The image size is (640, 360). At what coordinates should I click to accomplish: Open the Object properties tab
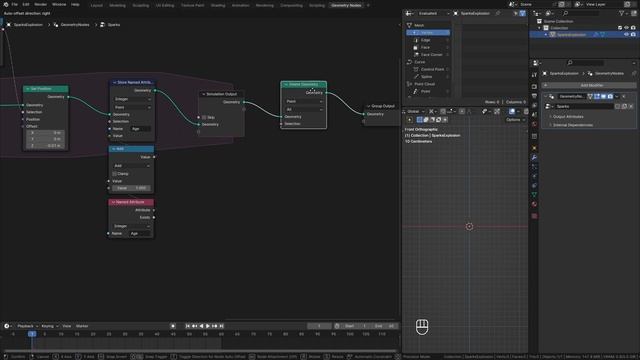coord(534,148)
